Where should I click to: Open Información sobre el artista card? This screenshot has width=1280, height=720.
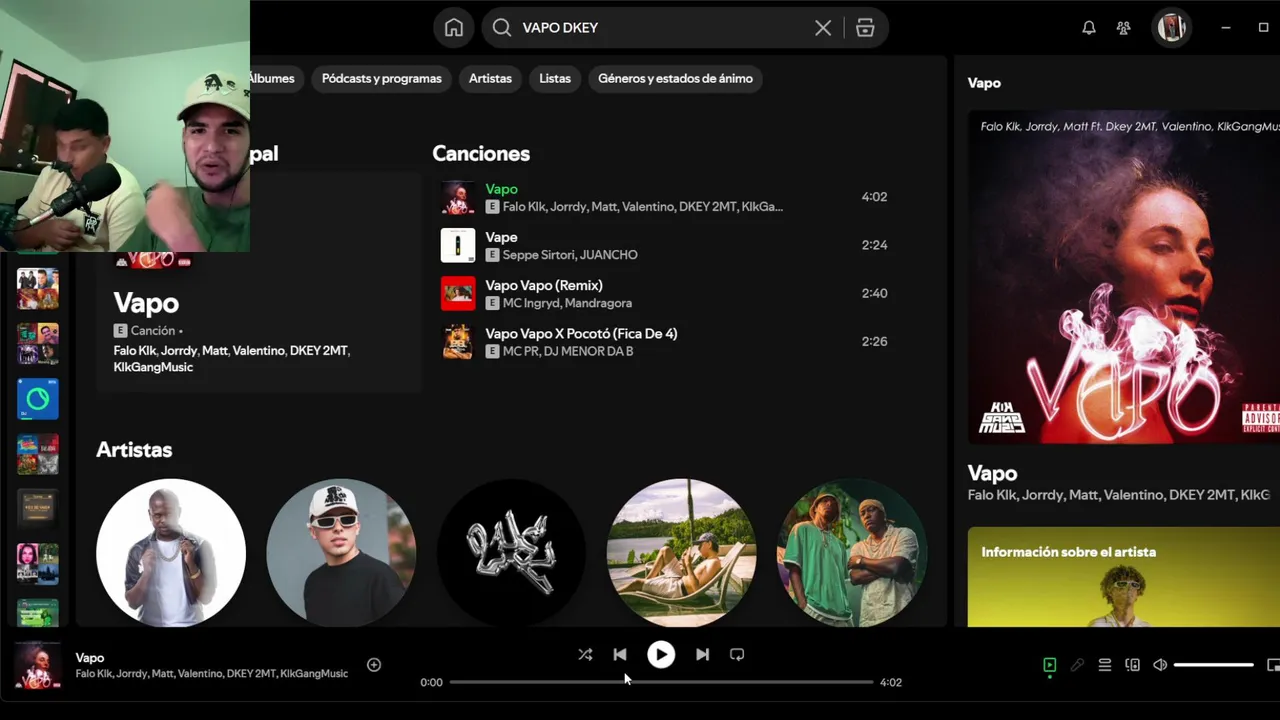point(1124,577)
